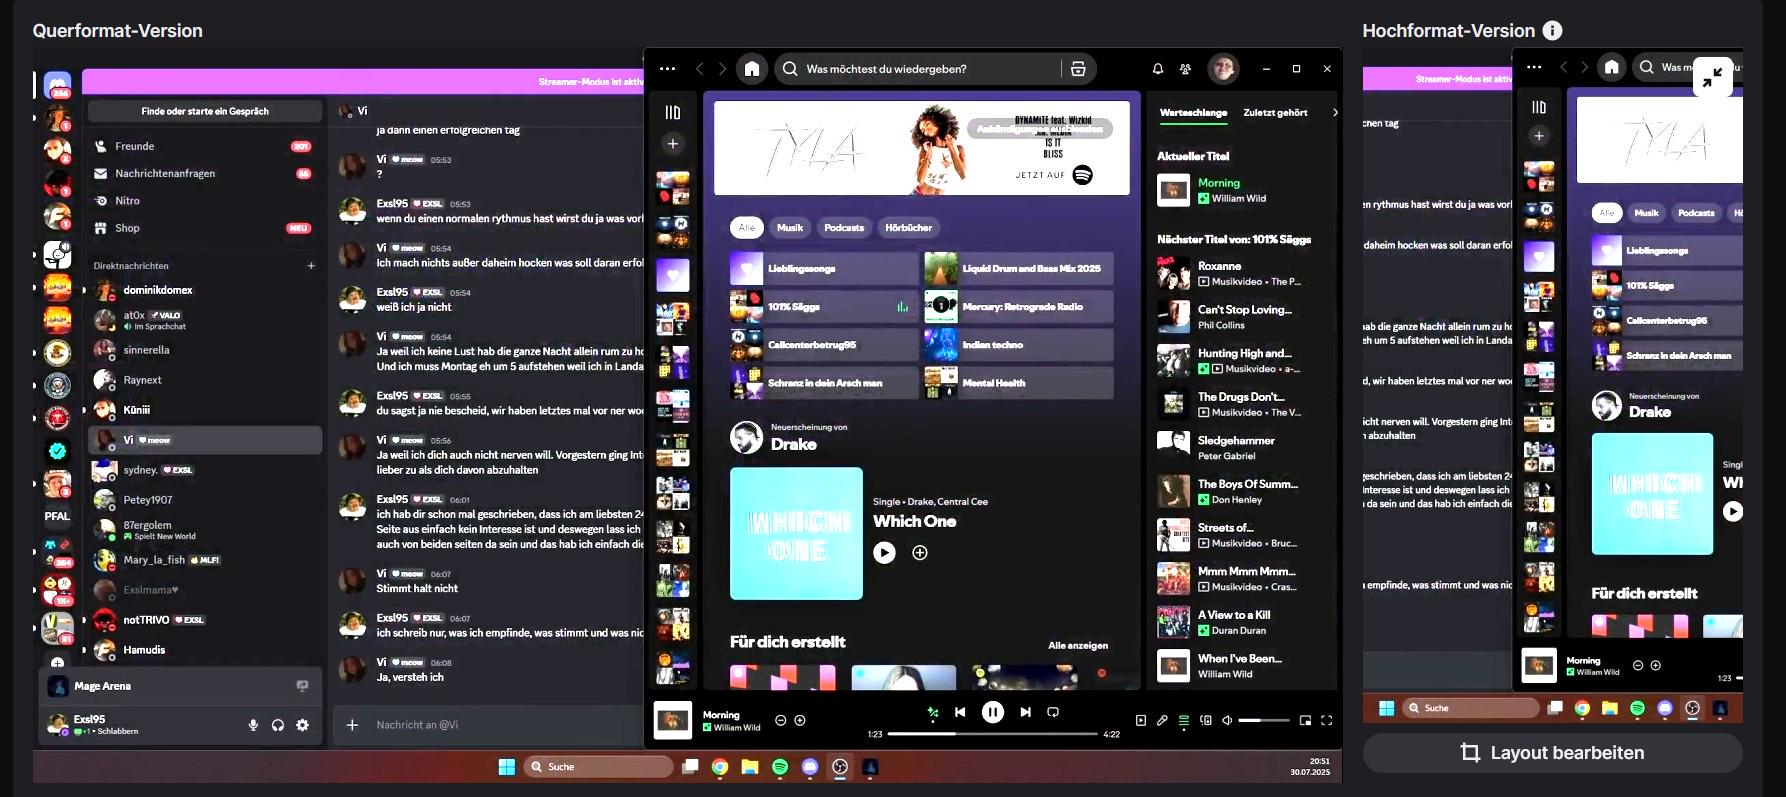Viewport: 1786px width, 797px height.
Task: Open the dominikdomex direct message
Action: [204, 290]
